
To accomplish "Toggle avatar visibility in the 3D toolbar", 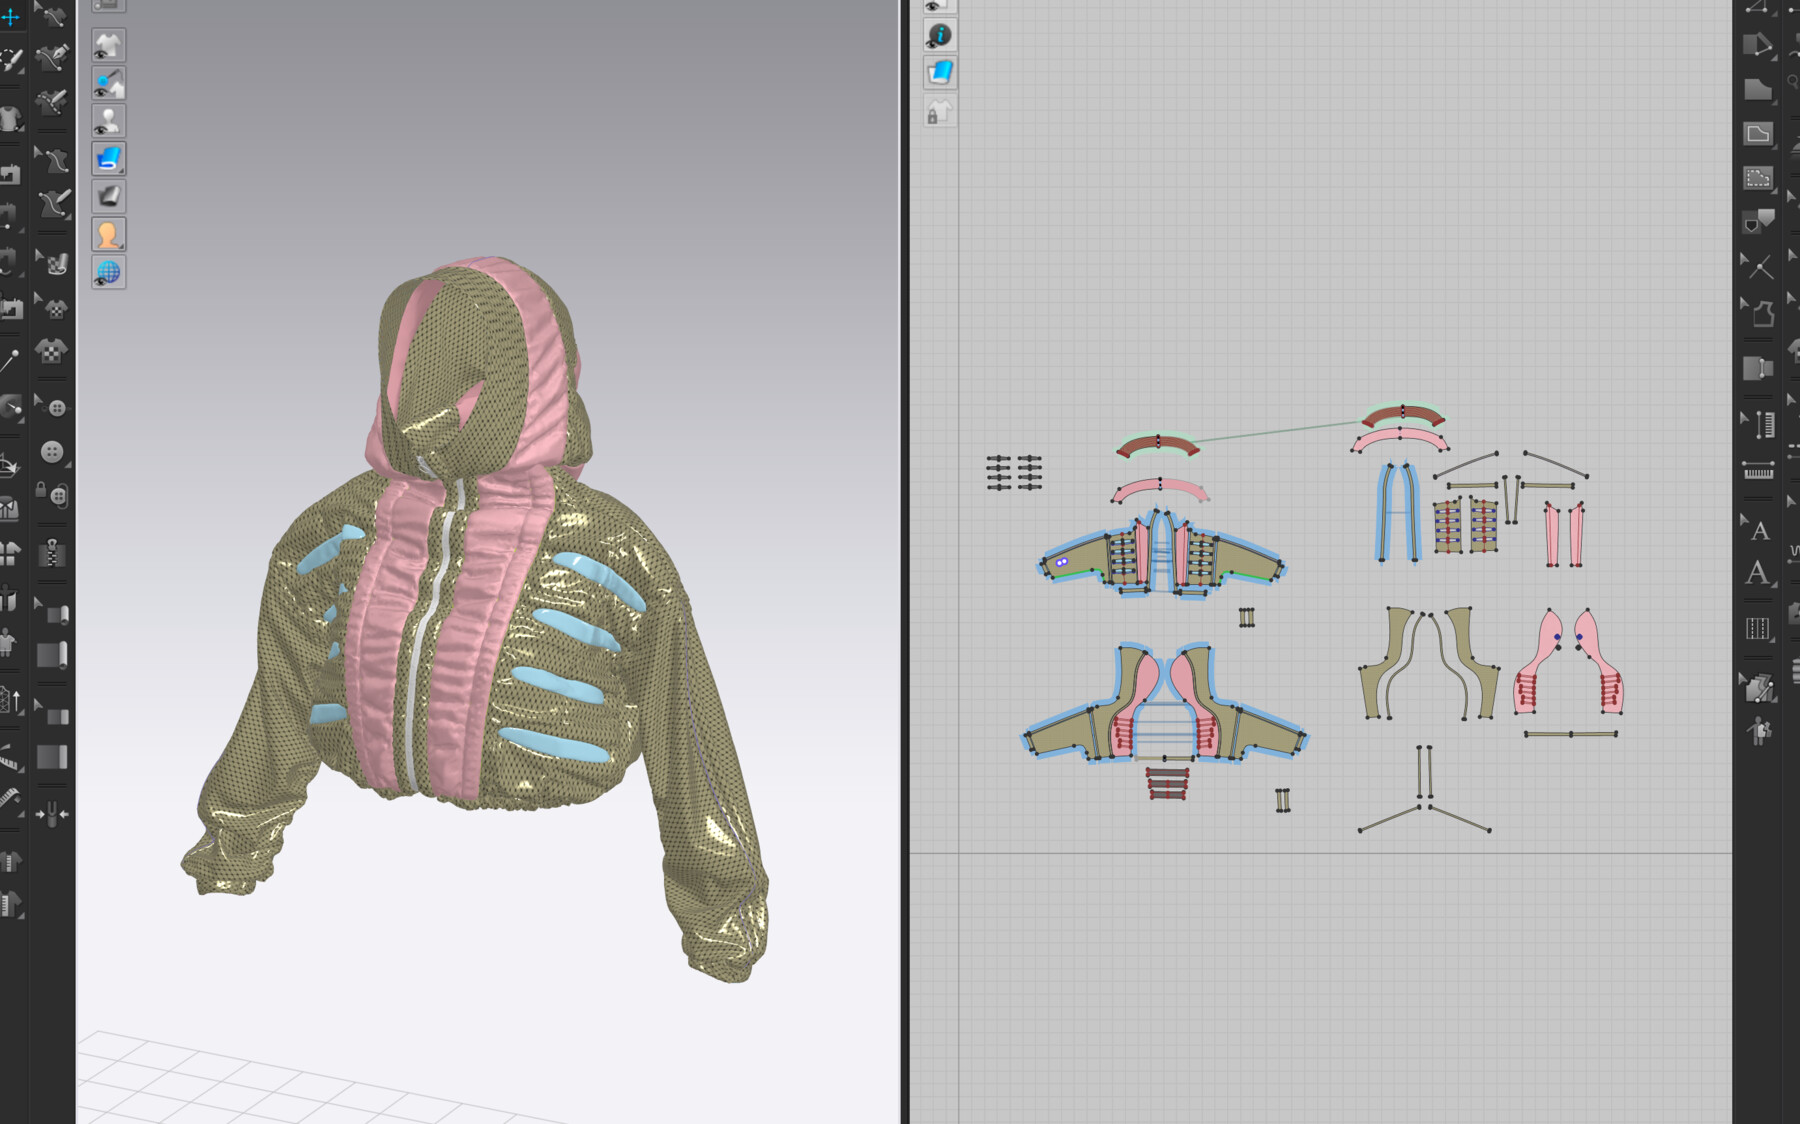I will click(110, 120).
